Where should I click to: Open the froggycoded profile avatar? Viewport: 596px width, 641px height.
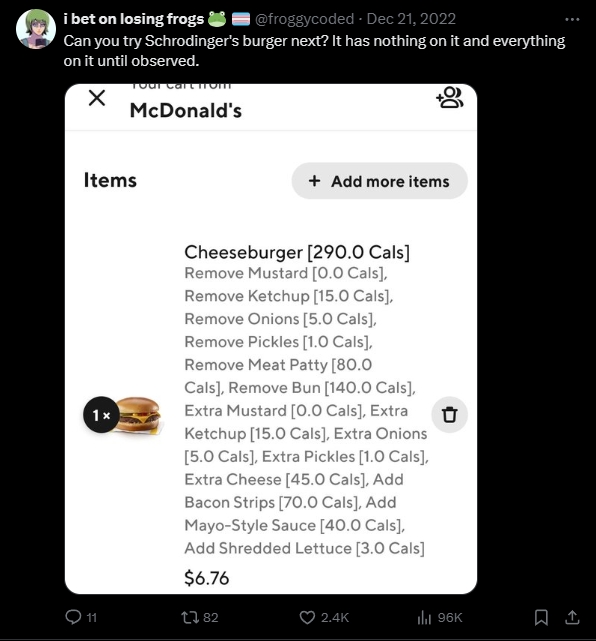pyautogui.click(x=36, y=29)
